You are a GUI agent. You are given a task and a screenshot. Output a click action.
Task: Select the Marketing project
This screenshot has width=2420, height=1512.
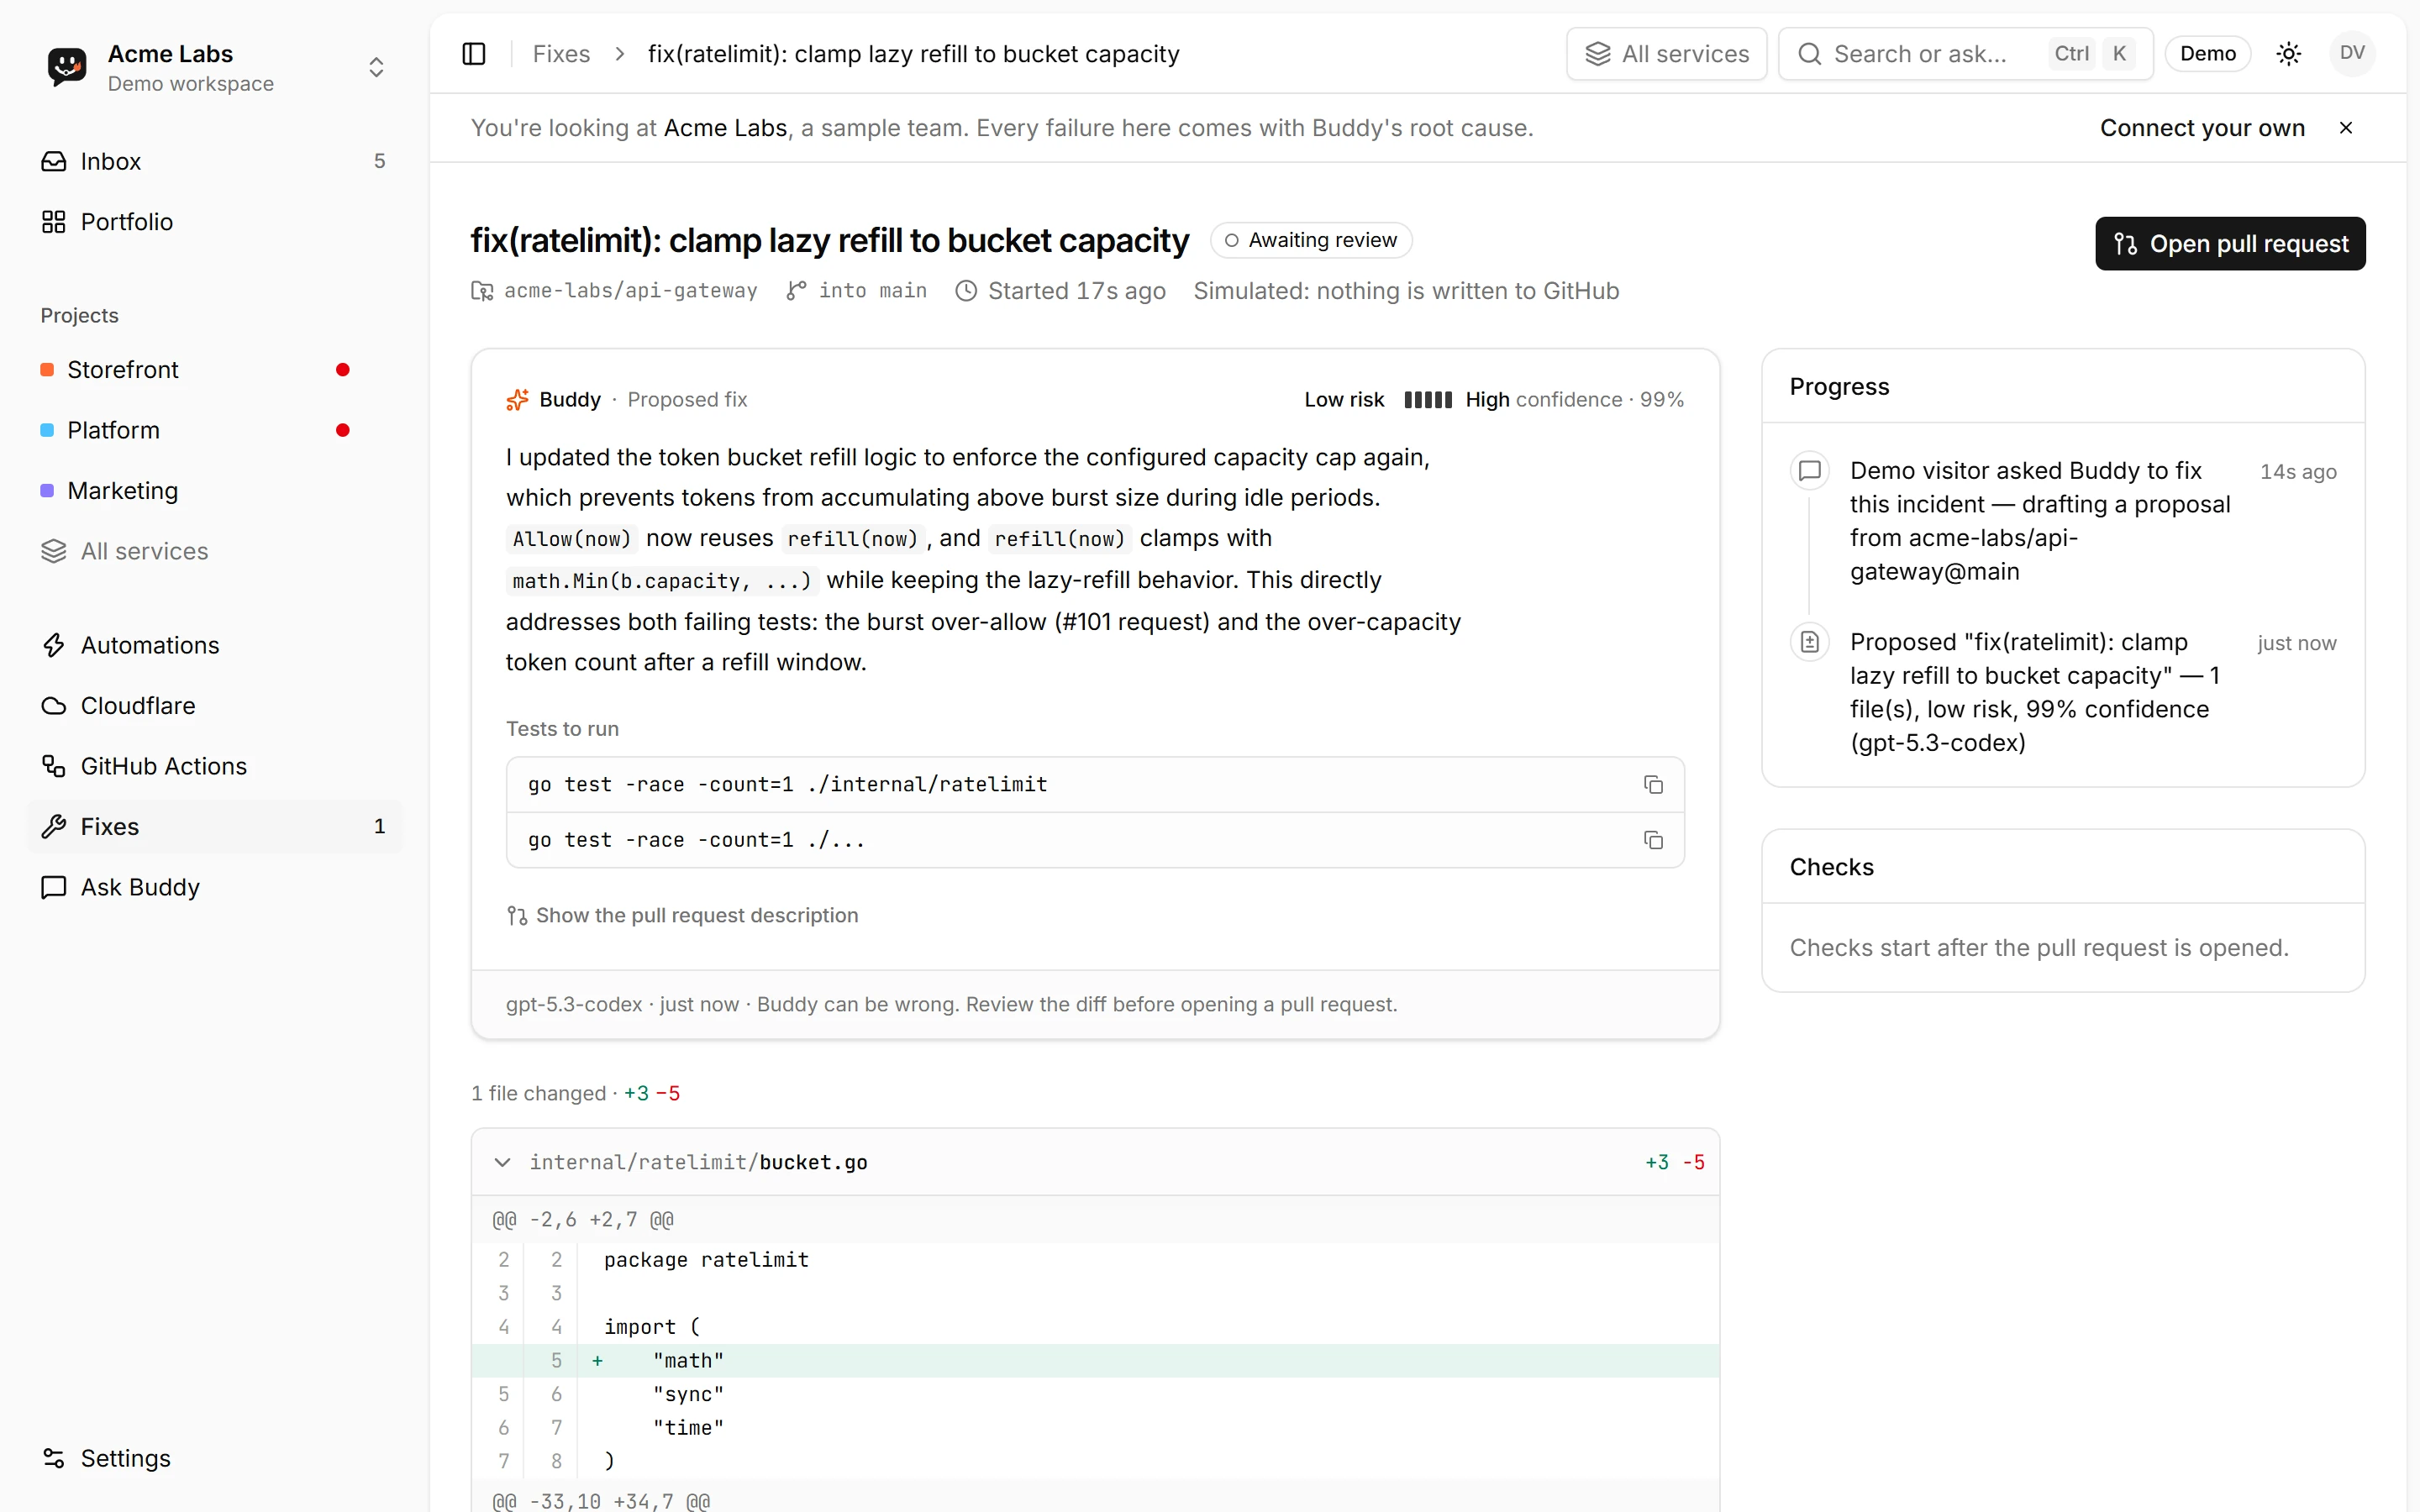pos(214,491)
